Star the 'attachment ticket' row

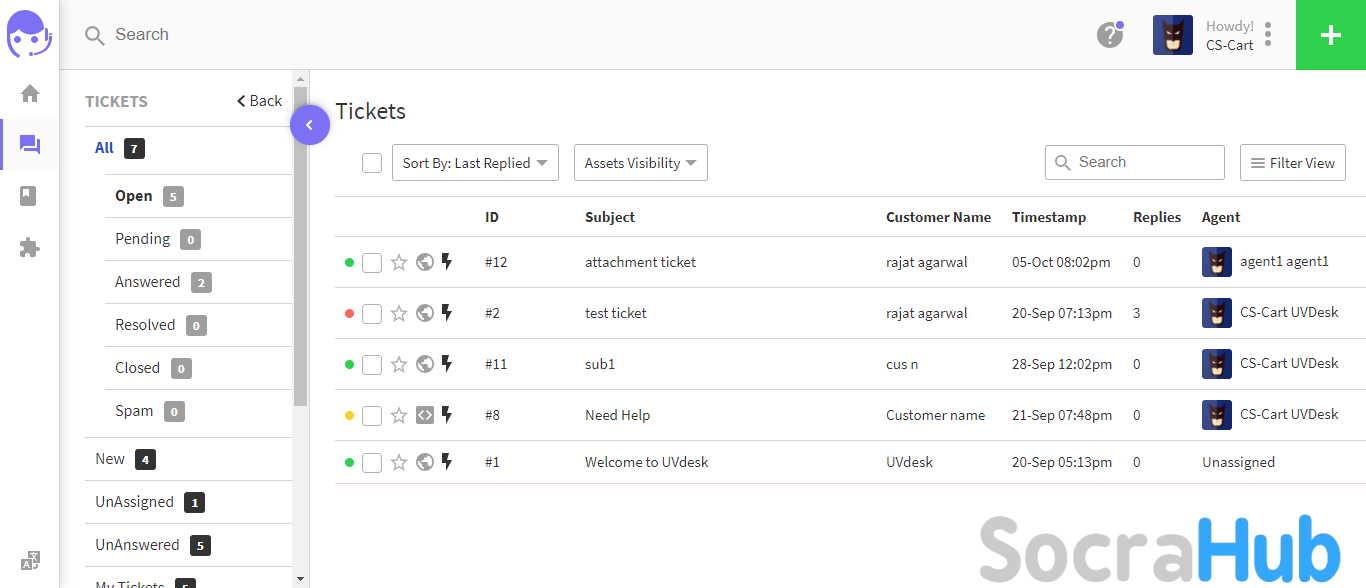[399, 263]
